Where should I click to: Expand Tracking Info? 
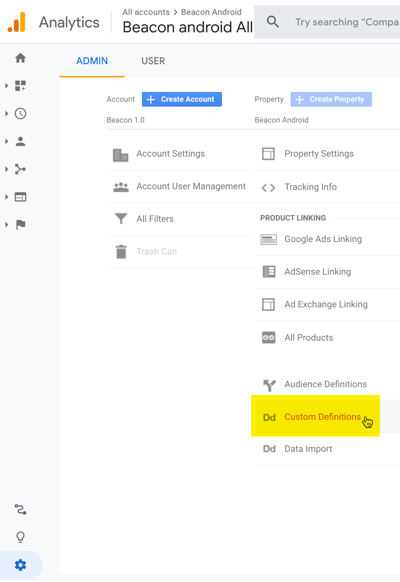(x=311, y=187)
